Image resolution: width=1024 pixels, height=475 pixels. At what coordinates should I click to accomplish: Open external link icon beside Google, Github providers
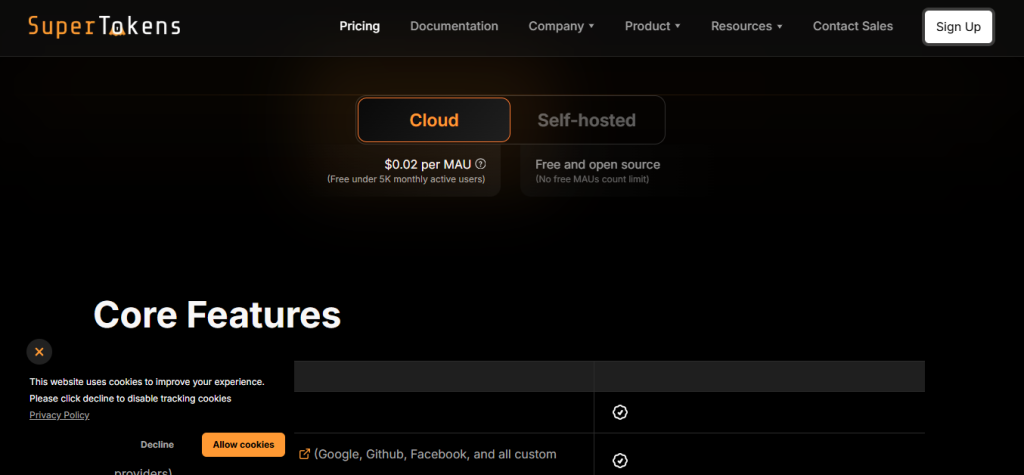304,453
